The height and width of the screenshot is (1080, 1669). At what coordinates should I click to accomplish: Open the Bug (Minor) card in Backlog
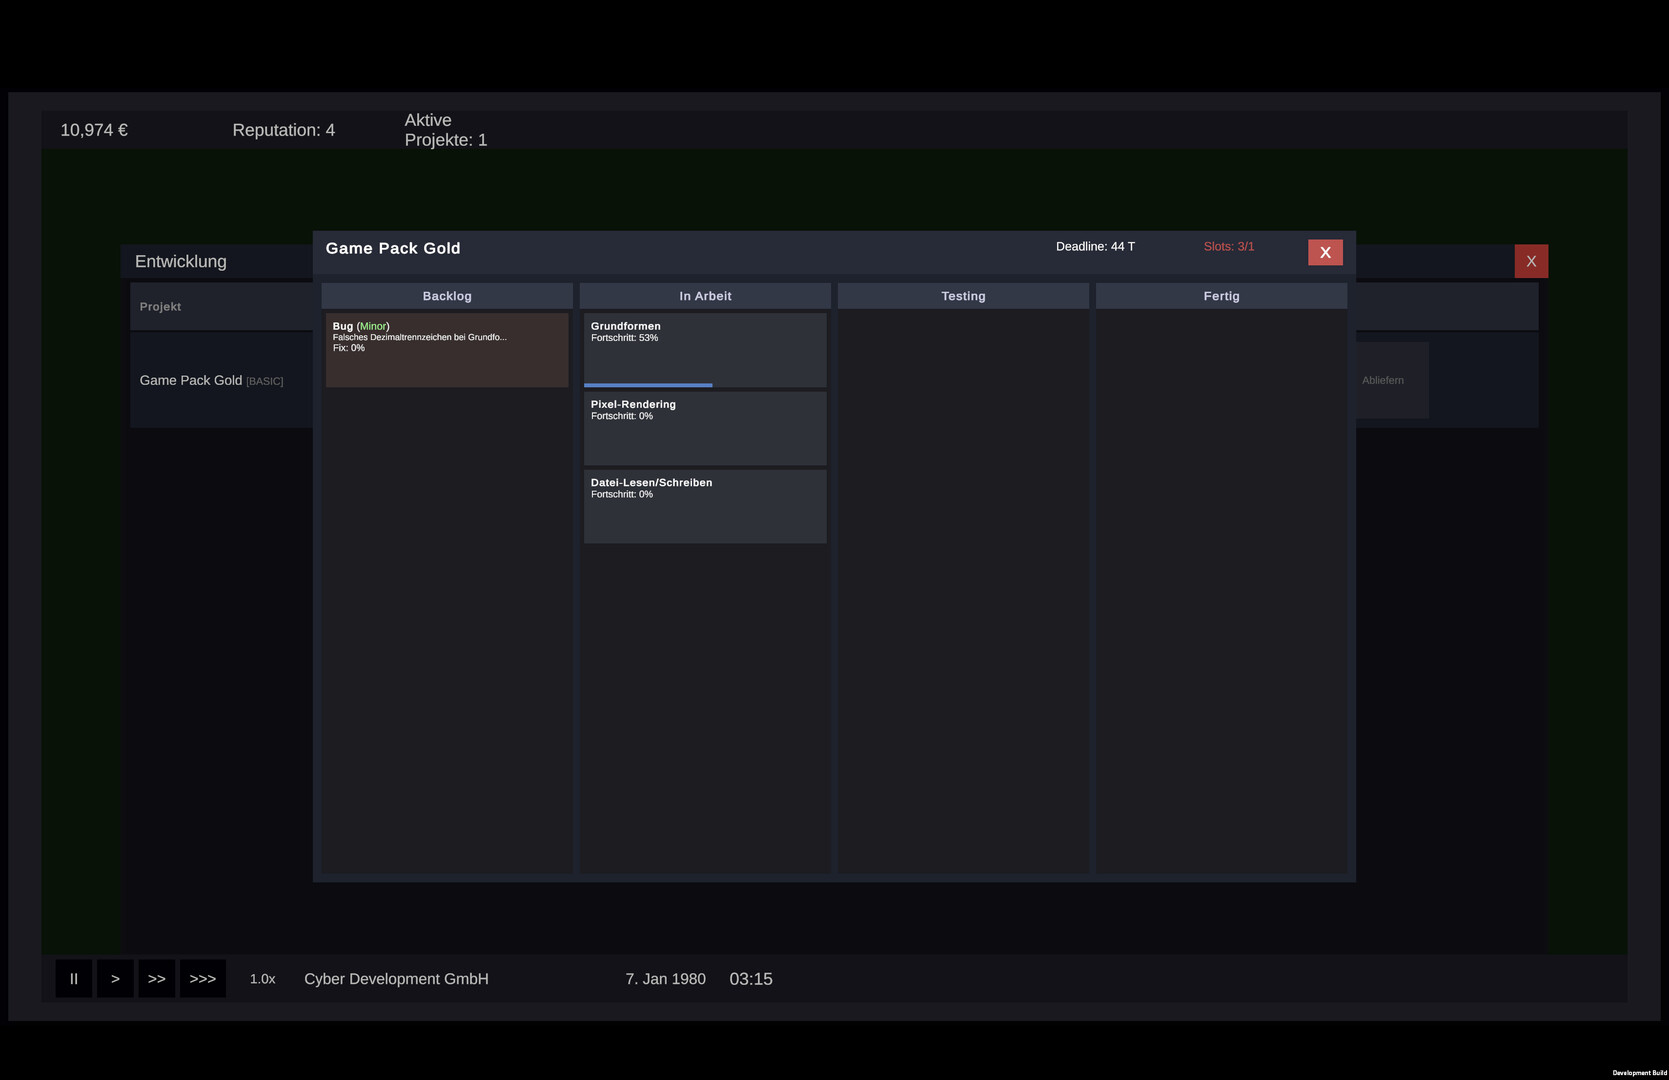[x=446, y=349]
